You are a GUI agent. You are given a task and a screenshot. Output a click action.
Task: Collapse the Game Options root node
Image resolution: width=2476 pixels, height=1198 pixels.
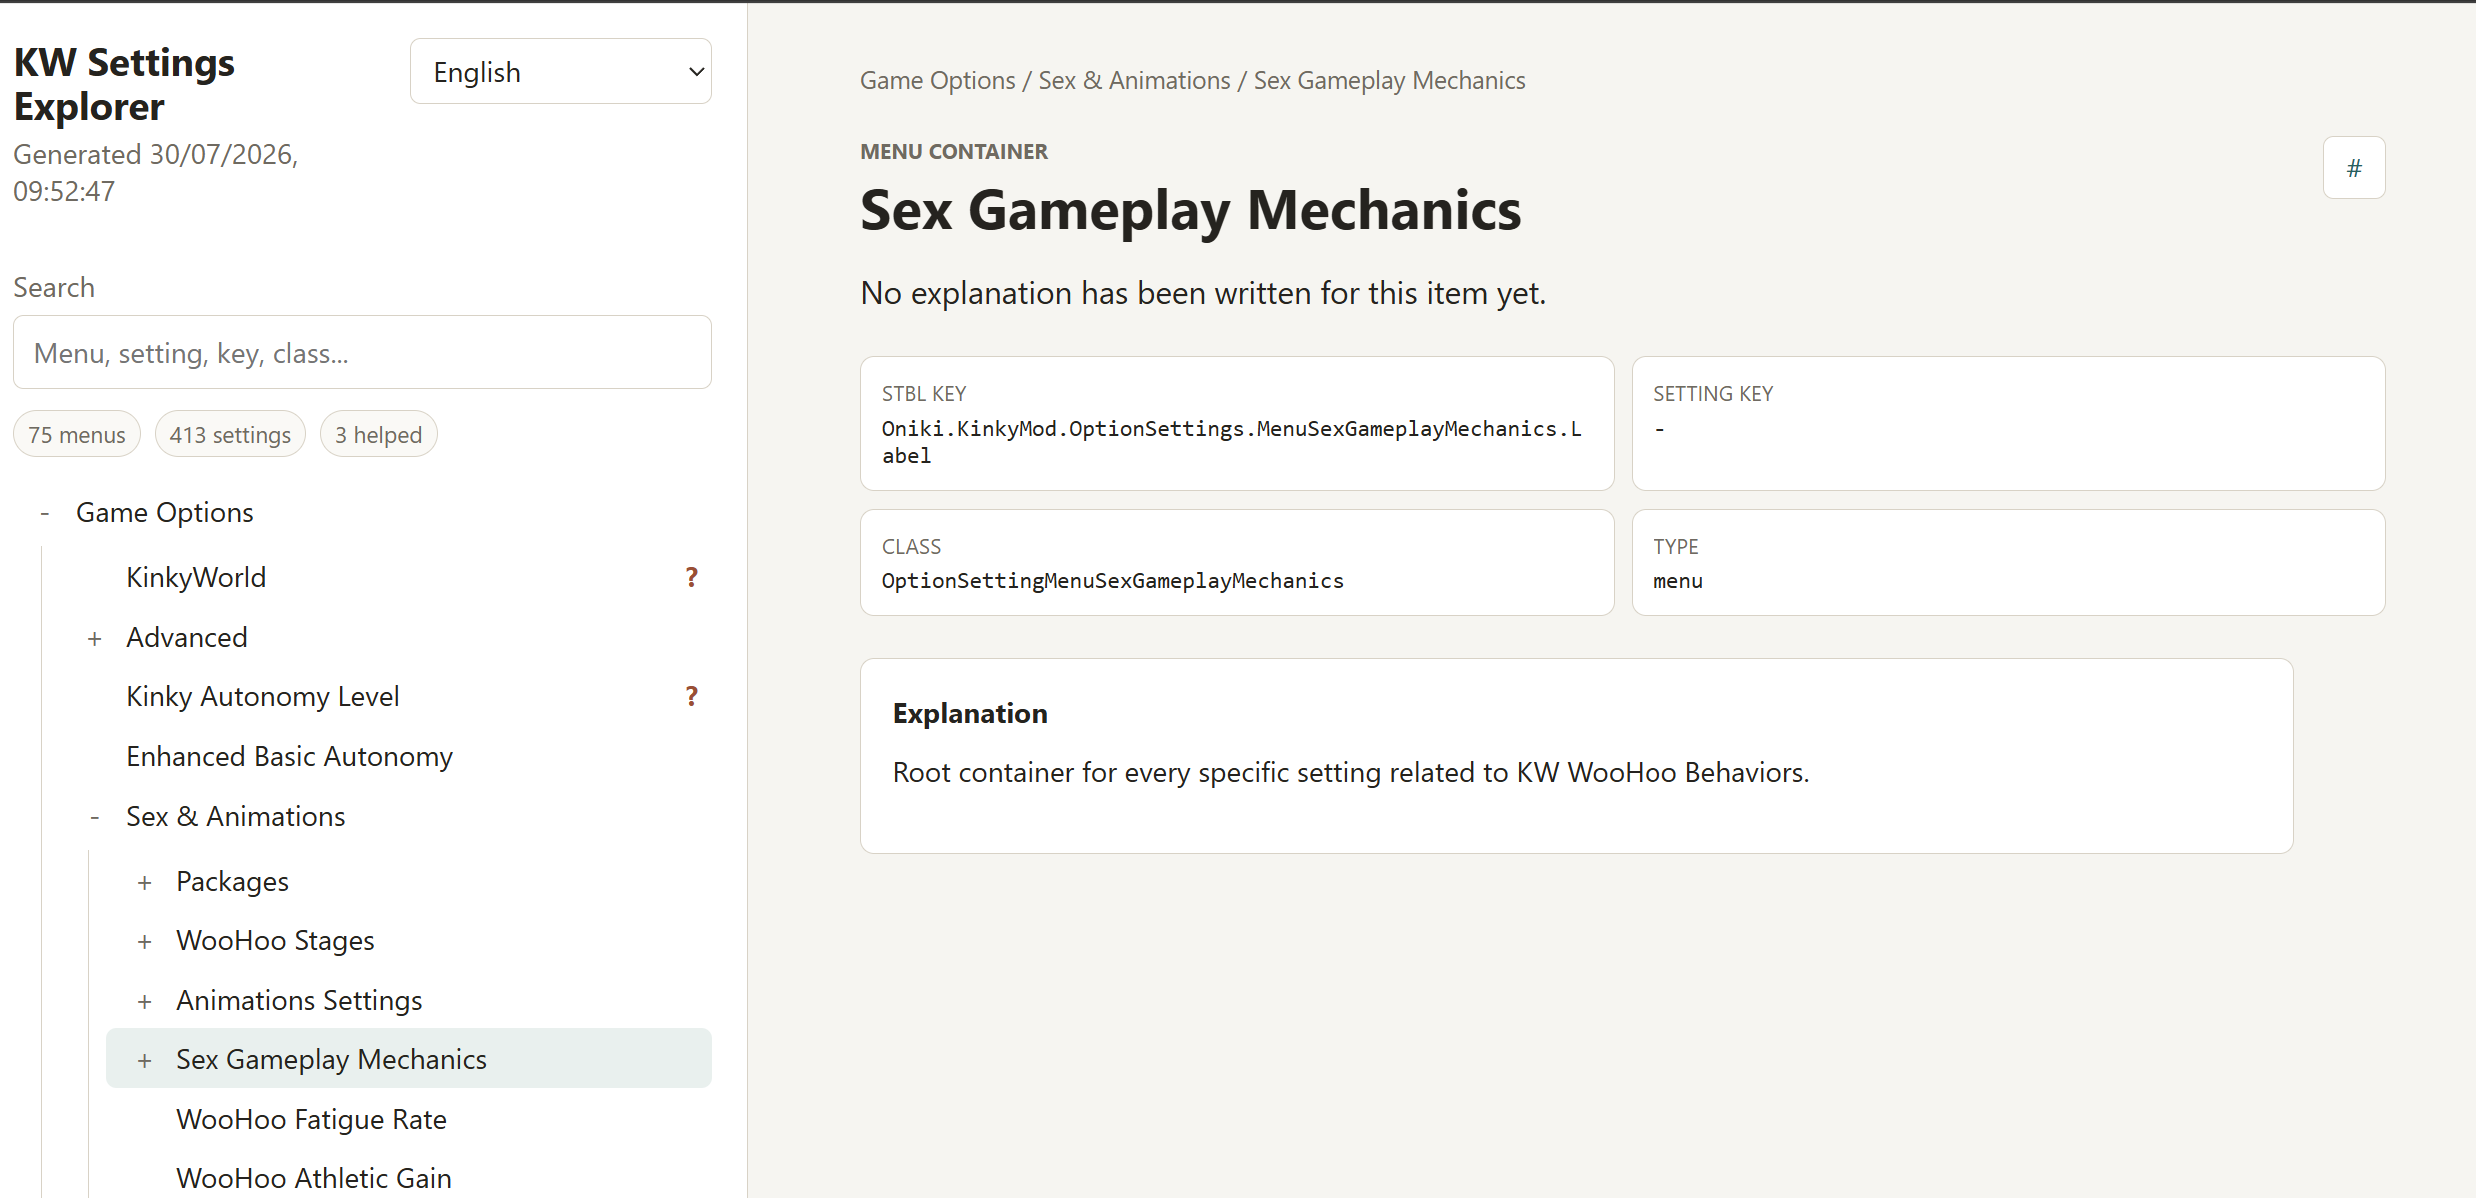point(45,513)
